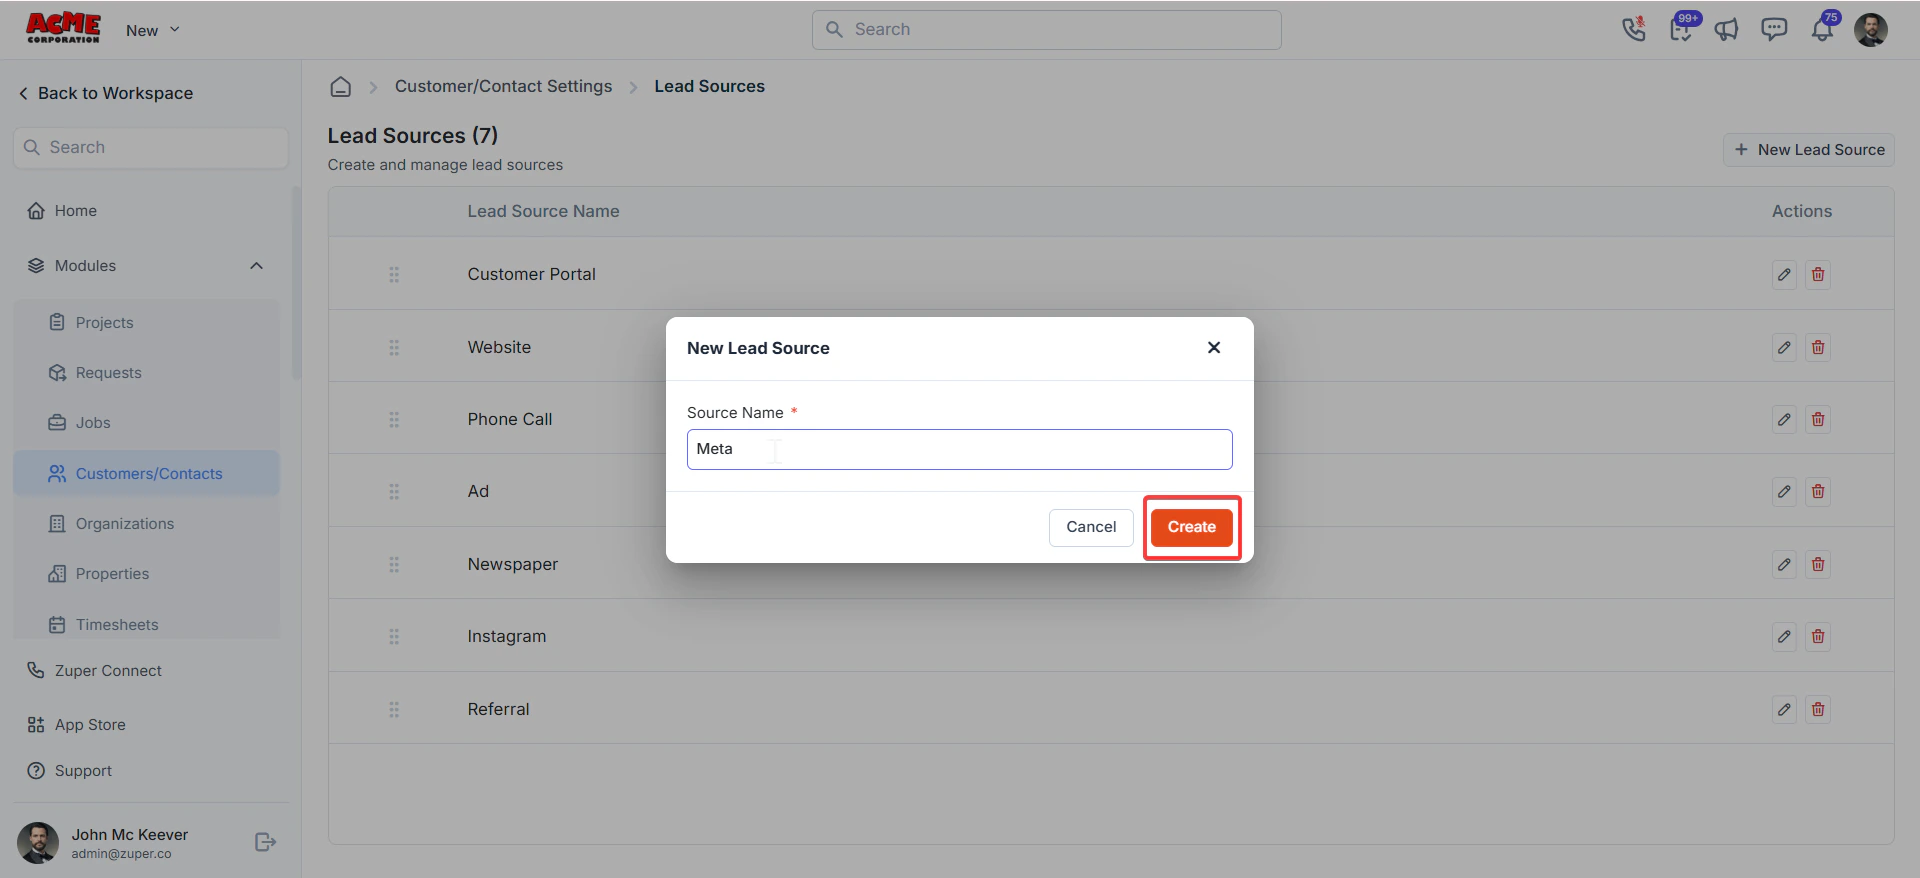Click the Lead Sources breadcrumb

pos(709,87)
